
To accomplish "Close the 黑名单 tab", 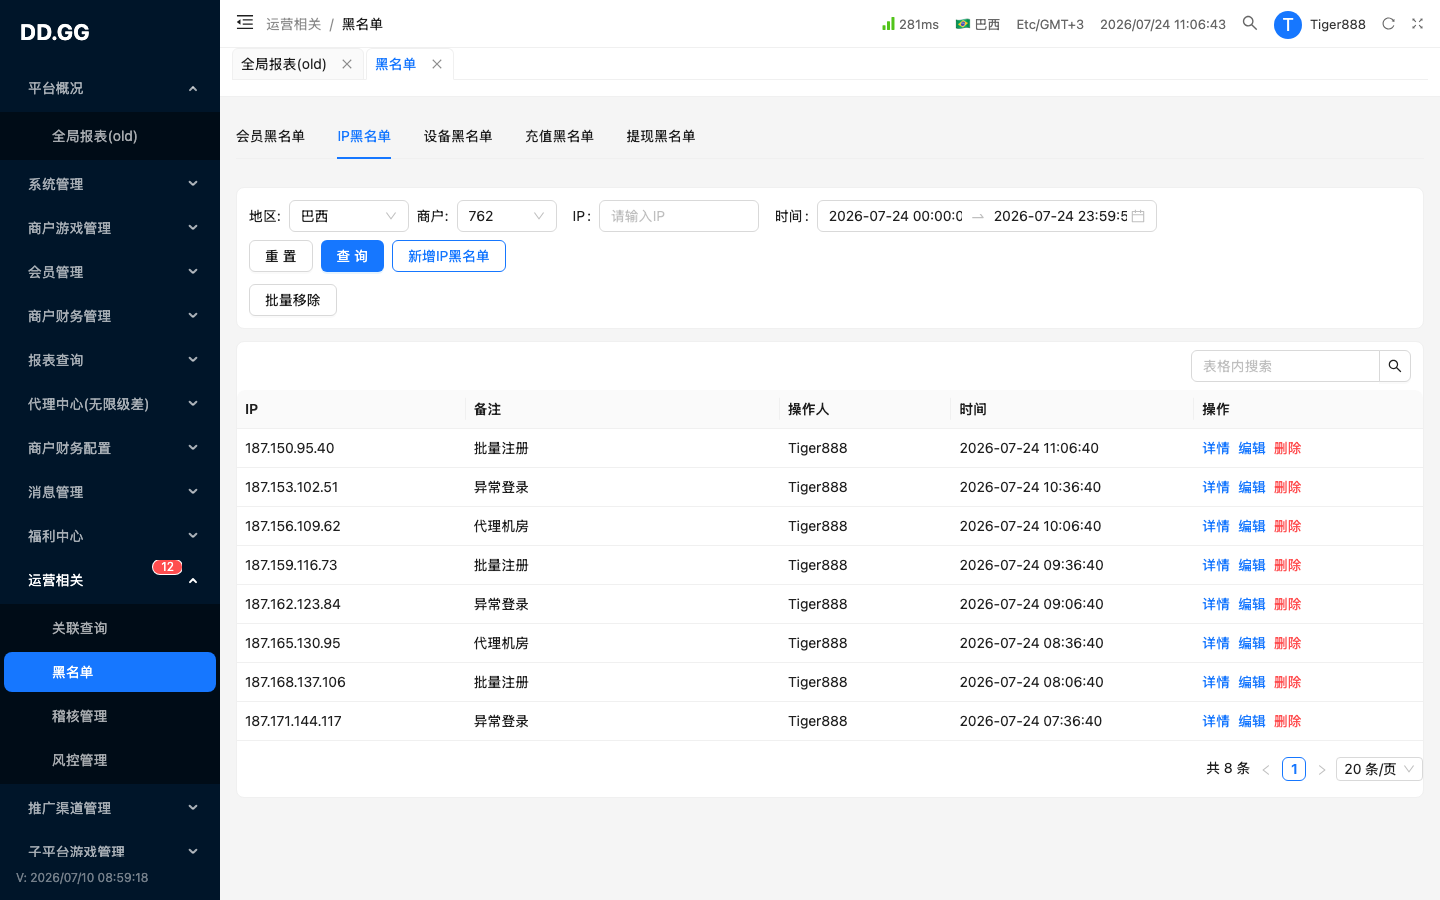I will 437,64.
